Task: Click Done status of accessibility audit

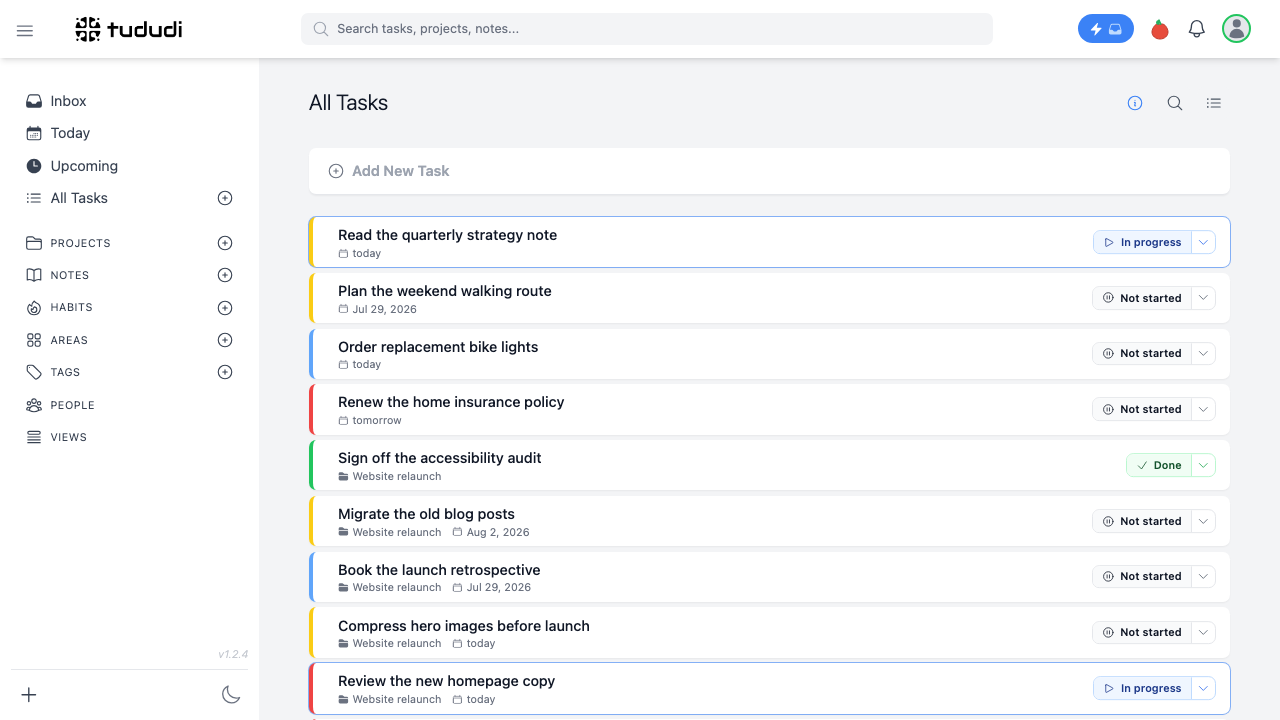Action: coord(1159,465)
